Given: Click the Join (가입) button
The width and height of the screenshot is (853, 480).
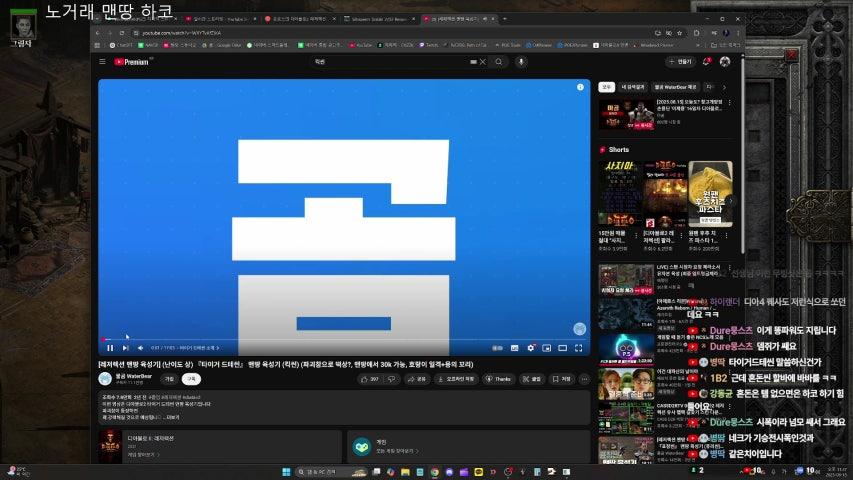Looking at the screenshot, I should (x=169, y=379).
